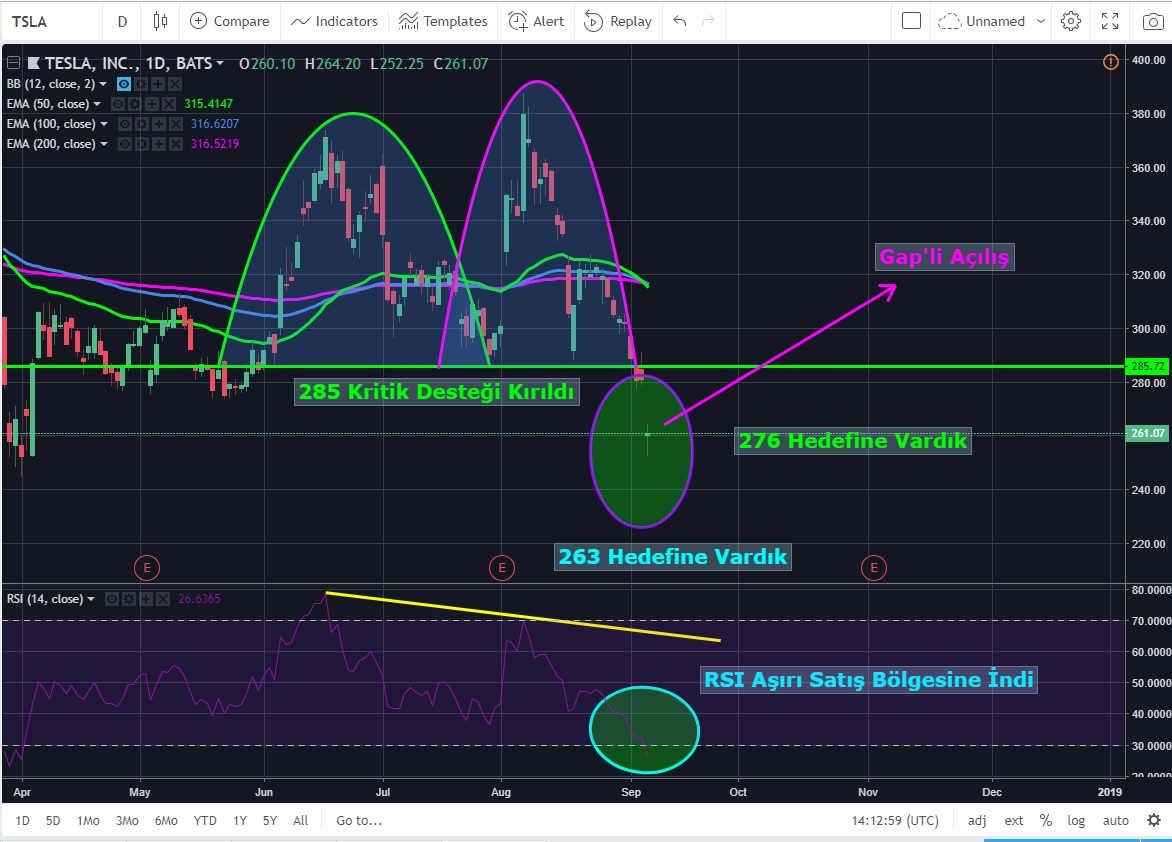This screenshot has height=842, width=1172.
Task: Click the undo arrow
Action: [x=680, y=21]
